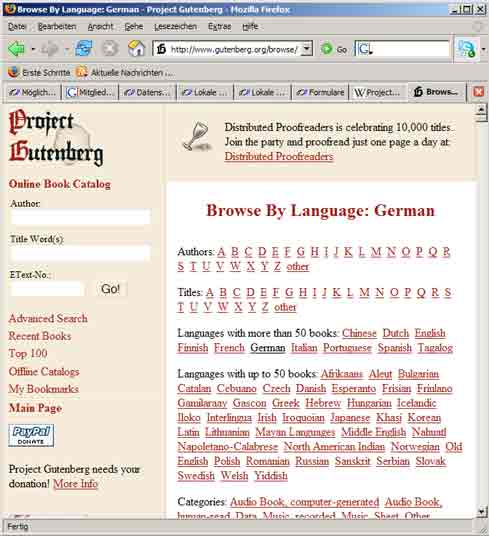Switch to the Formulare tab
Image resolution: width=489 pixels, height=536 pixels.
[320, 92]
